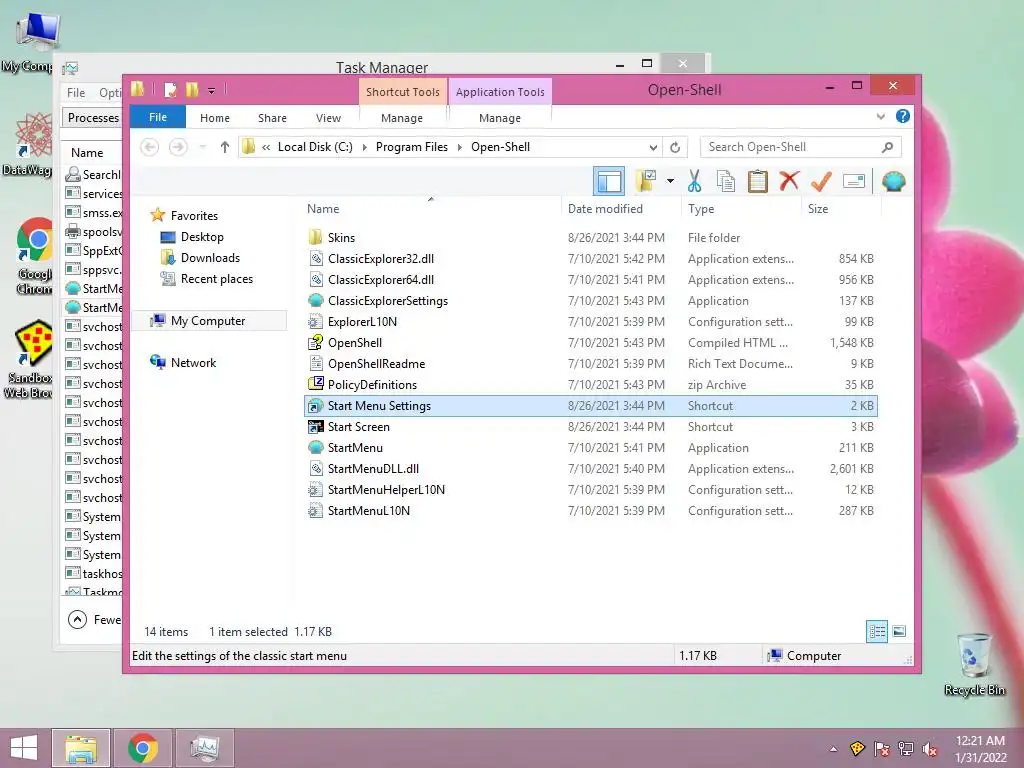Click Fewer details in Task Manager

point(95,619)
